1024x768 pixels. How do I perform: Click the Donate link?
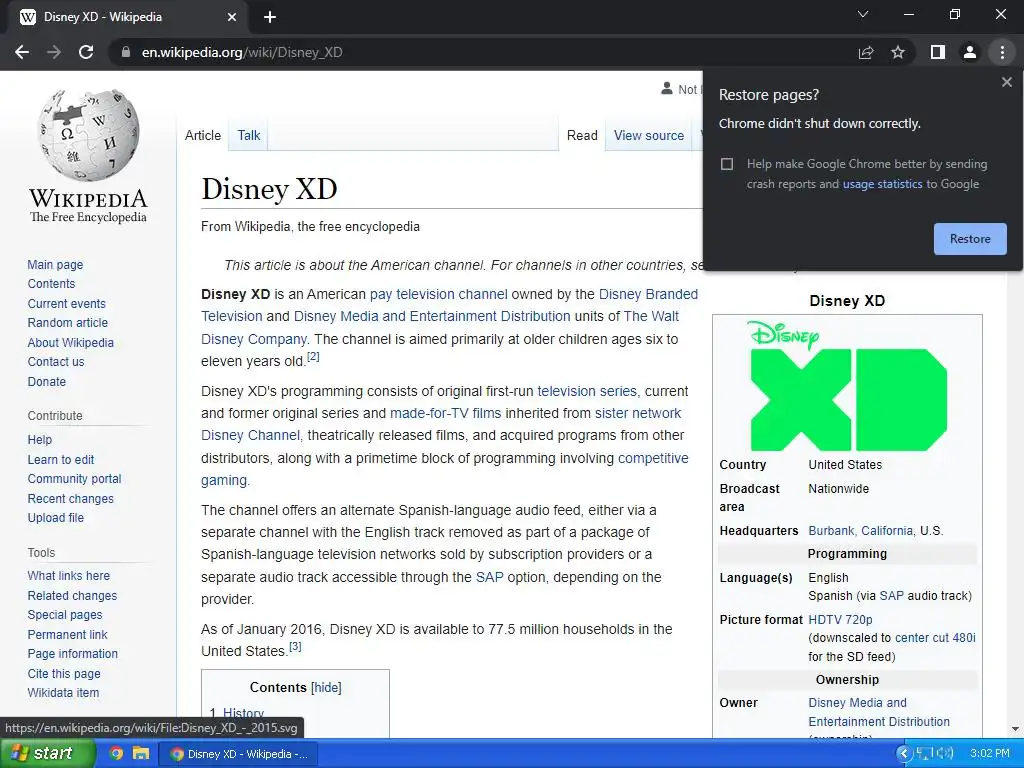tap(46, 381)
